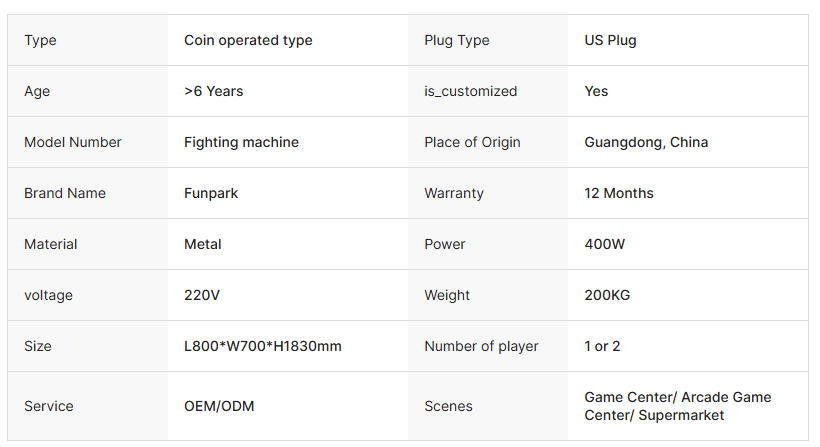Select the "1 or 2" players value
Image resolution: width=820 pixels, height=447 pixels.
tap(602, 346)
